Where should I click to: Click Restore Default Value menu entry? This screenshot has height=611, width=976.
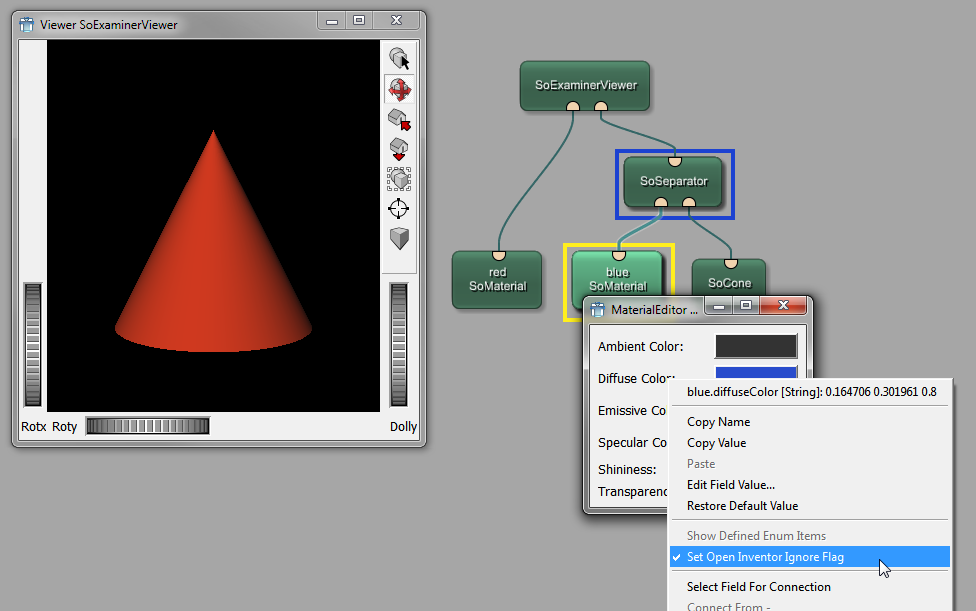tap(742, 506)
